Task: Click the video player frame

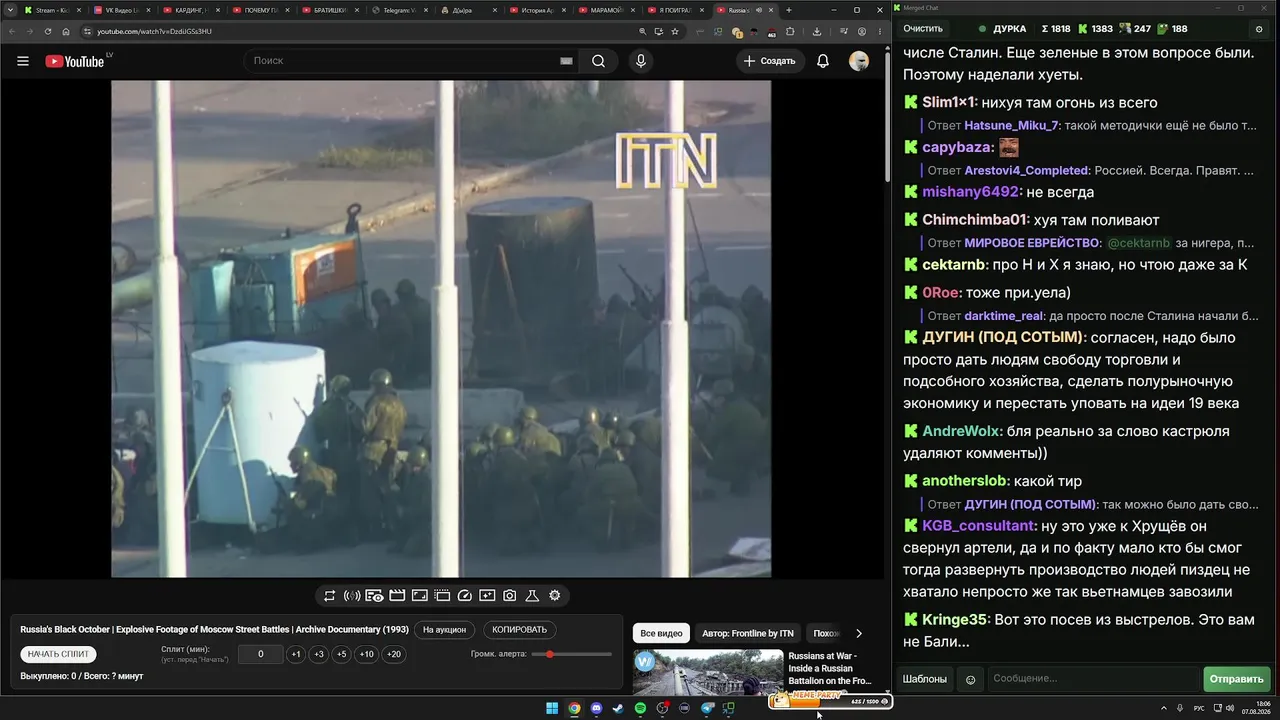Action: [441, 329]
